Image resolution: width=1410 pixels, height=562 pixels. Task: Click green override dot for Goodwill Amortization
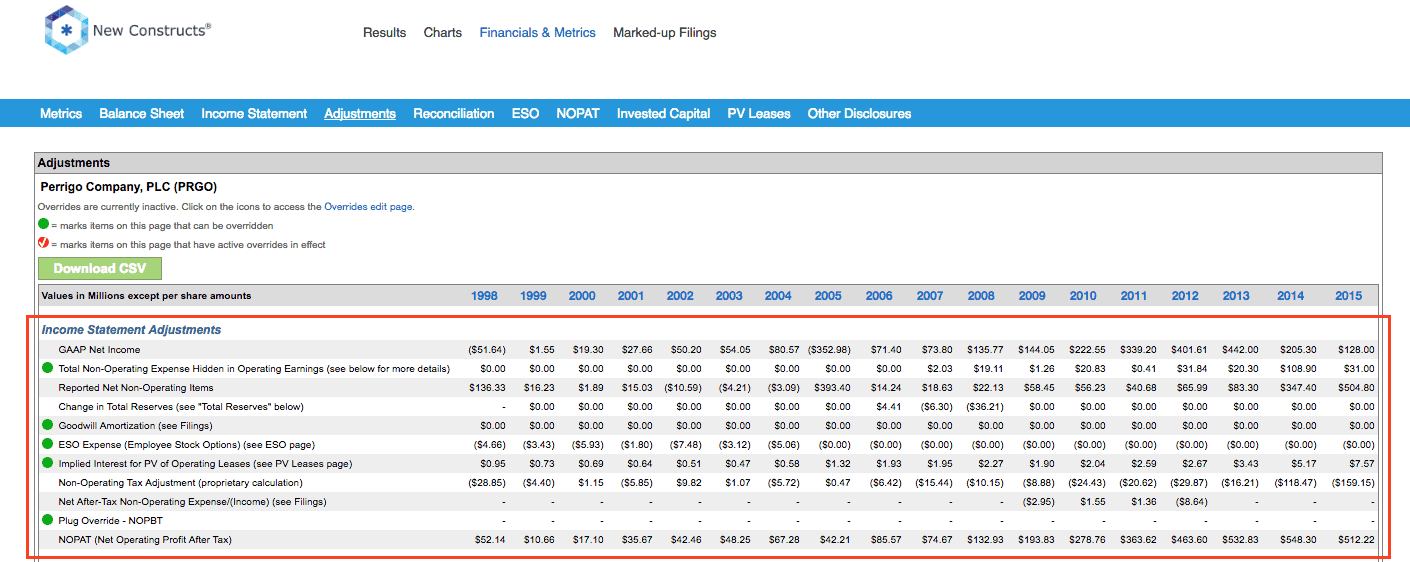(x=47, y=425)
